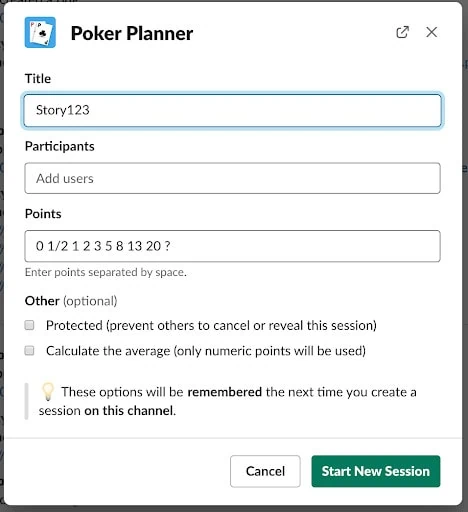Click the 'Enter points separated by space' hint
This screenshot has width=468, height=512.
click(x=106, y=272)
